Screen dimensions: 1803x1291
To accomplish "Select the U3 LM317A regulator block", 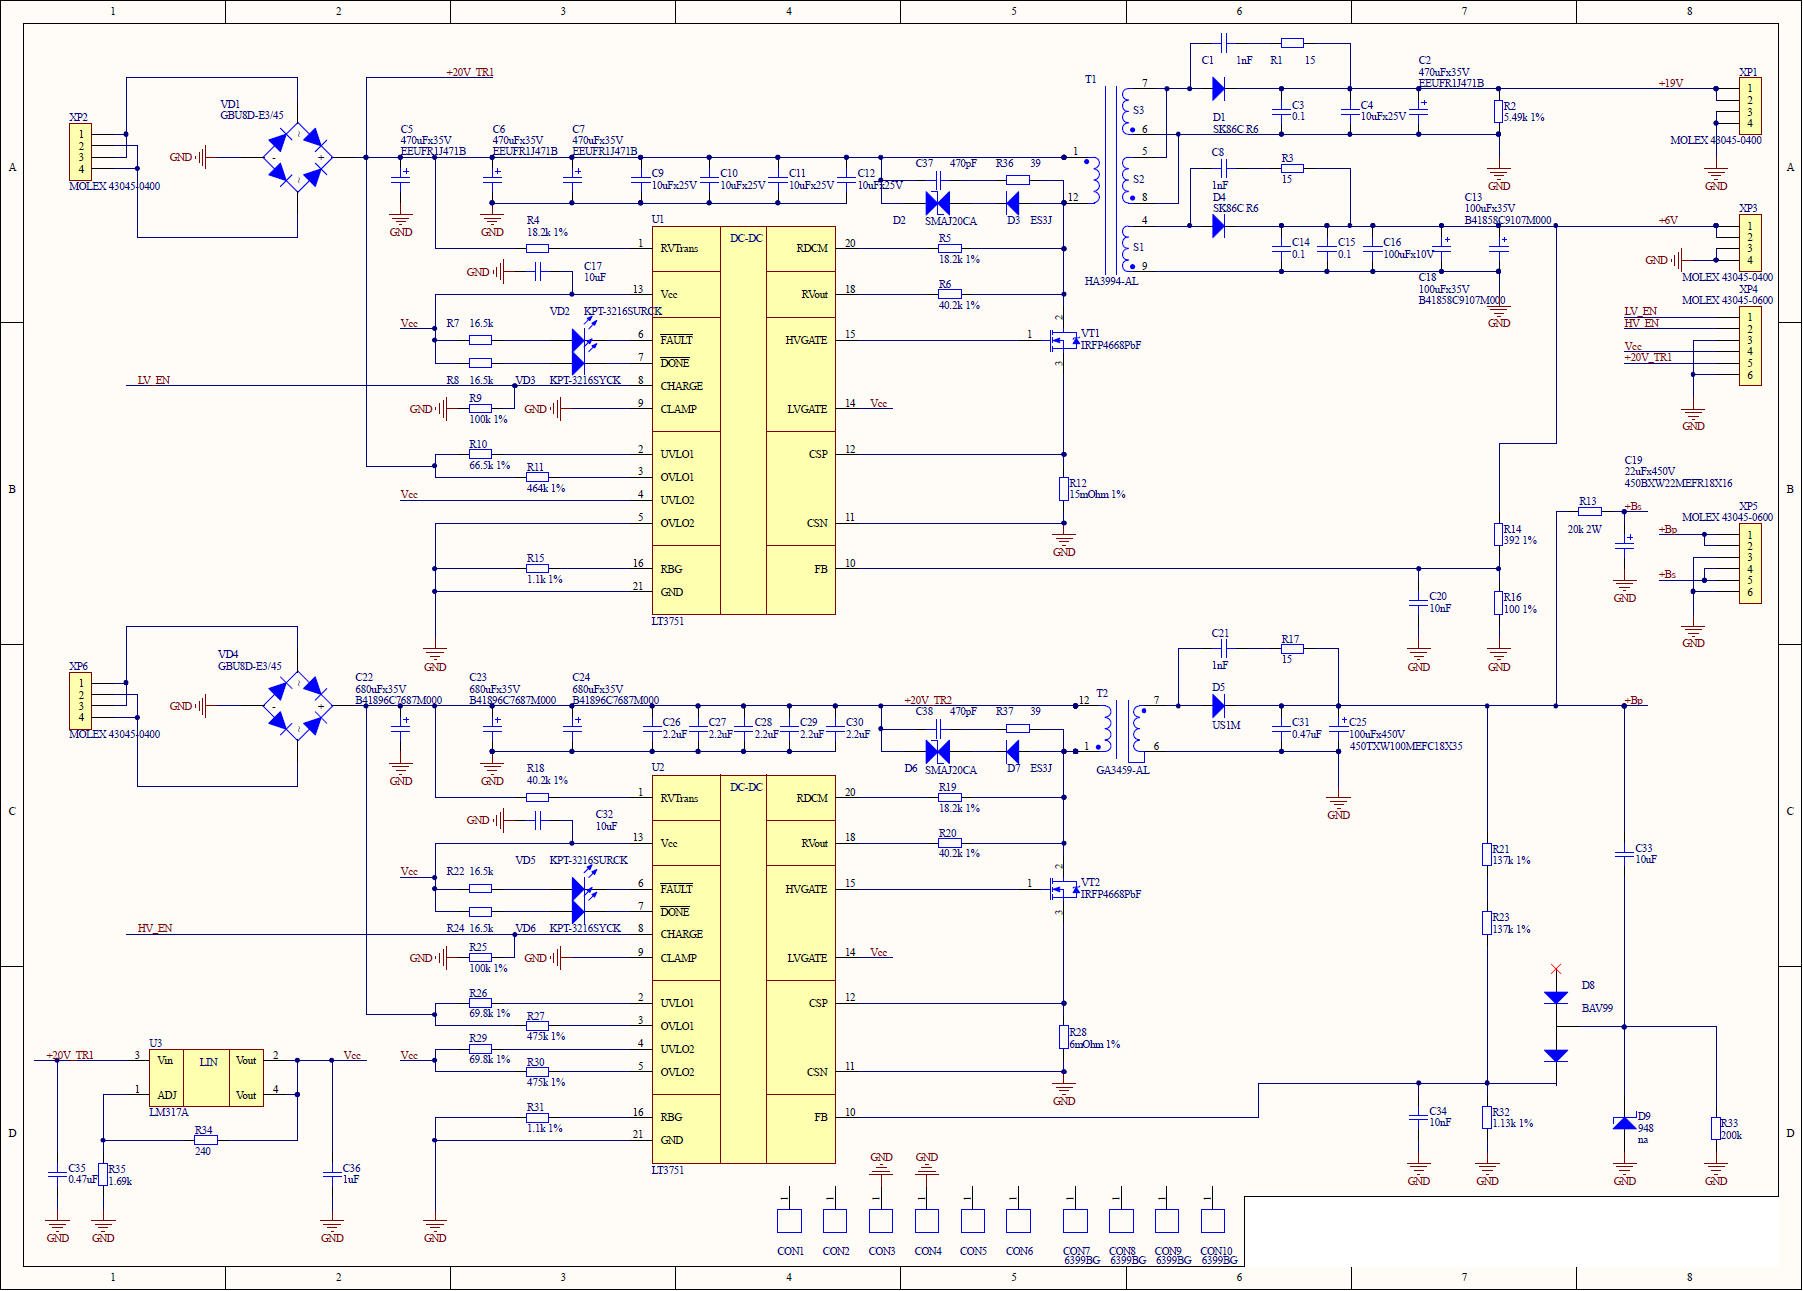I will click(206, 1078).
